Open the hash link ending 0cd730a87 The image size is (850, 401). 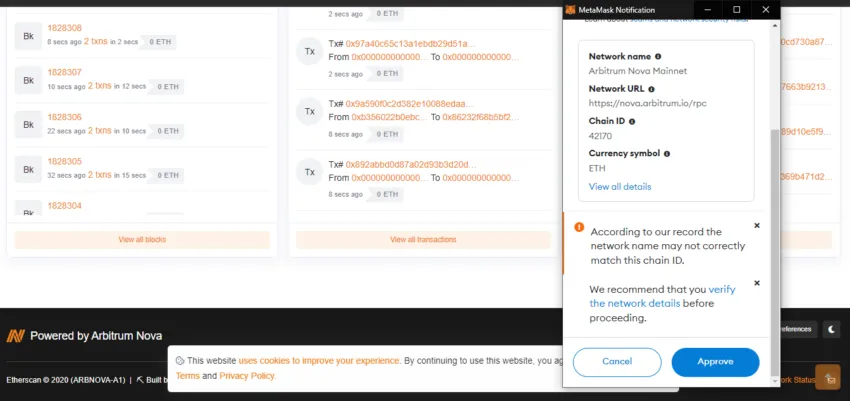806,42
